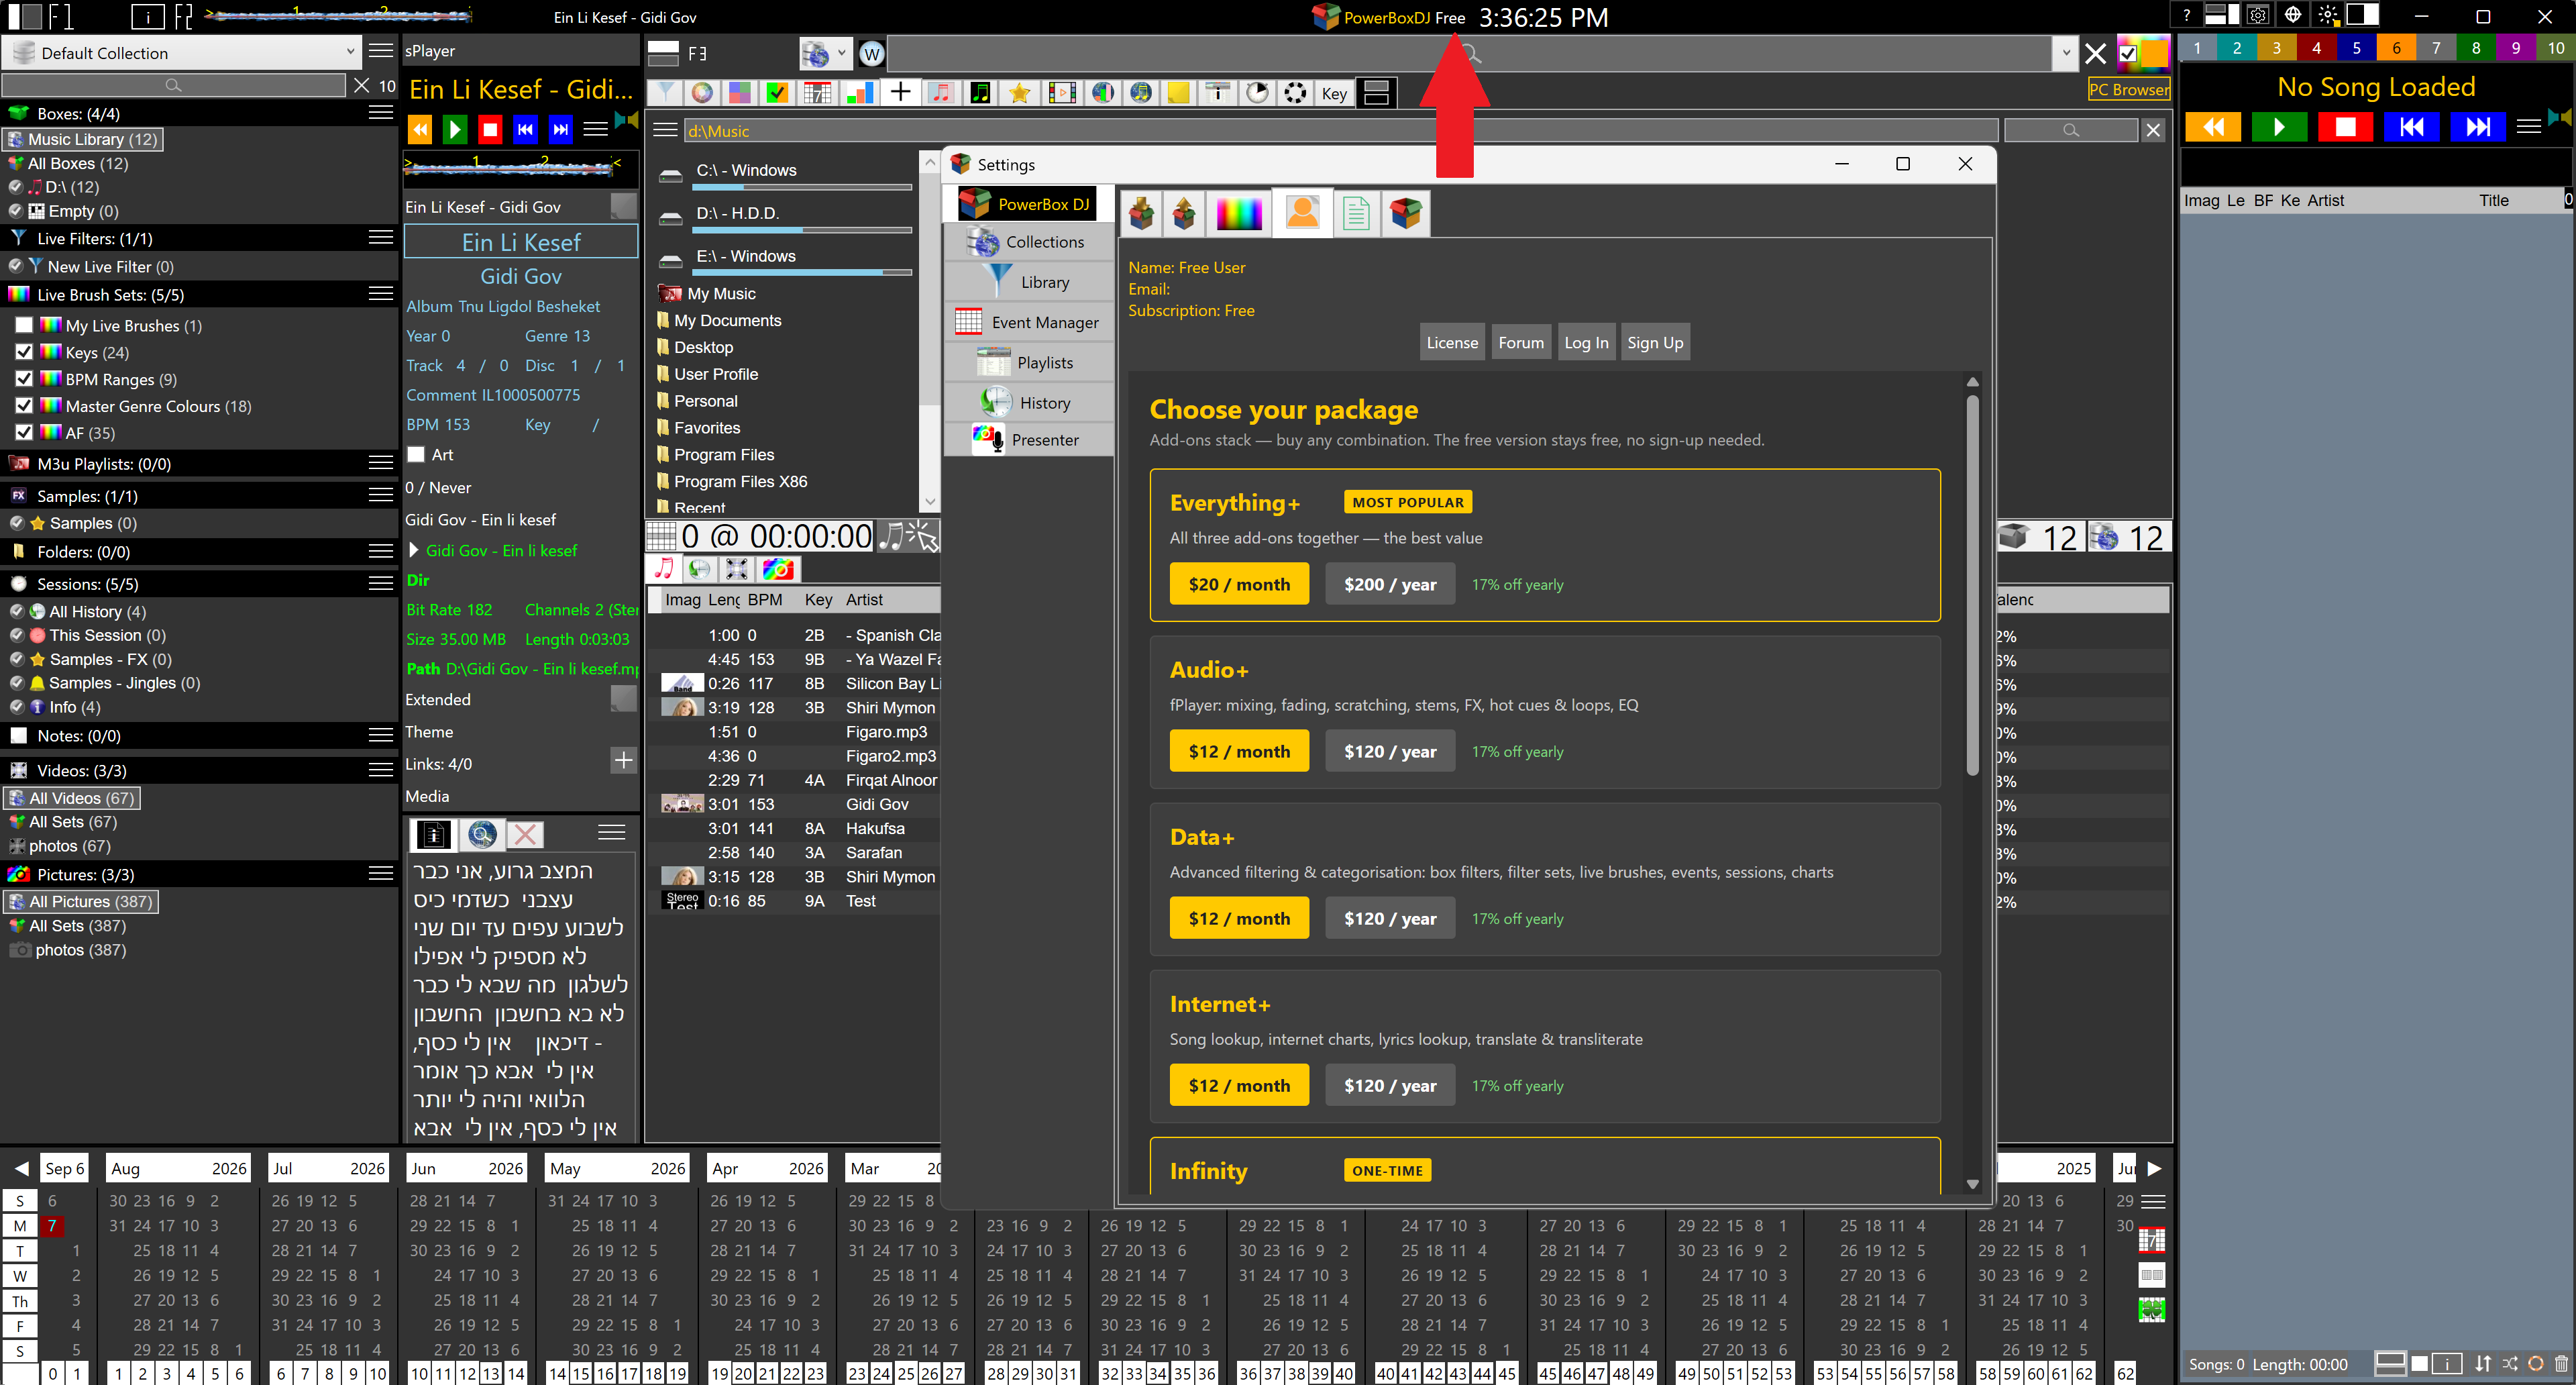Click the plus icon in the toolbar
The width and height of the screenshot is (2576, 1385).
pos(900,93)
